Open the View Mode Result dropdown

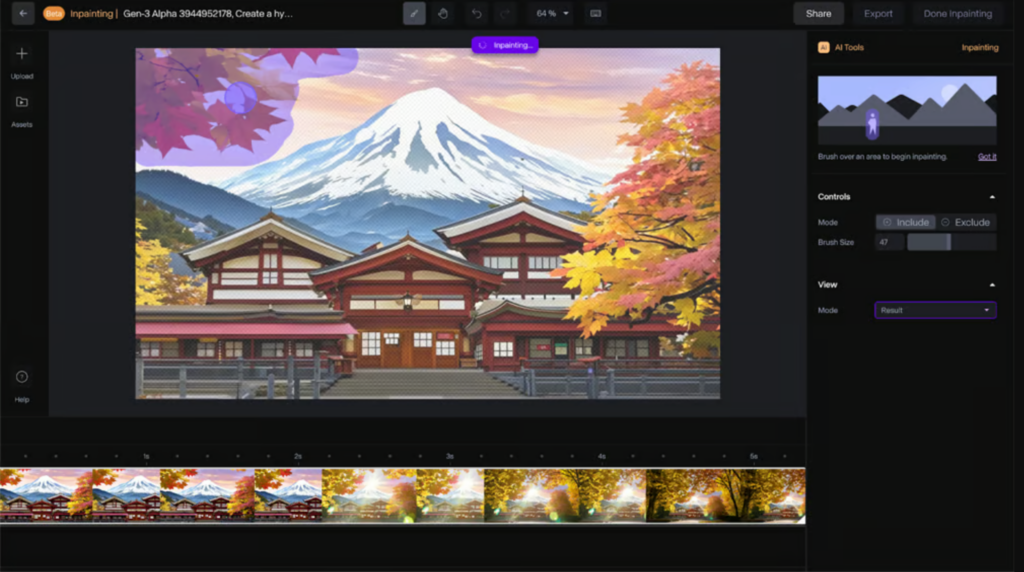(935, 310)
